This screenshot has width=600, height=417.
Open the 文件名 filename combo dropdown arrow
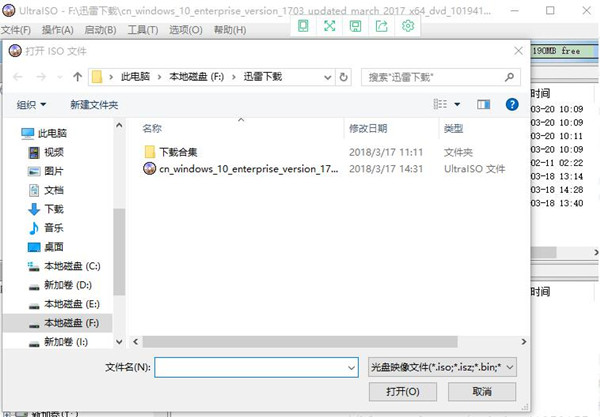[x=351, y=368]
